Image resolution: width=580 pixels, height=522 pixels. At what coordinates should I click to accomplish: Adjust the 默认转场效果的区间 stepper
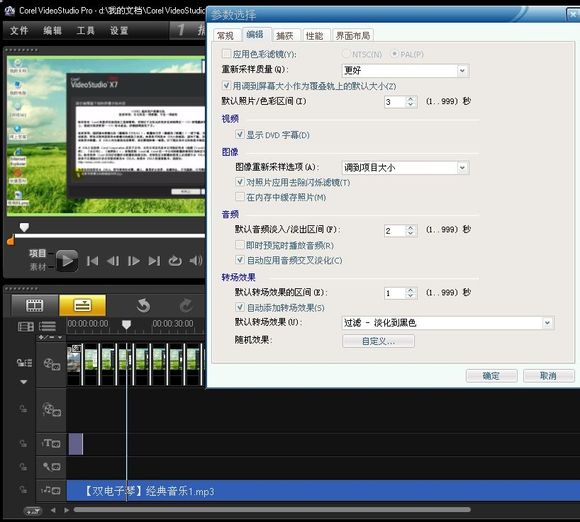[410, 293]
